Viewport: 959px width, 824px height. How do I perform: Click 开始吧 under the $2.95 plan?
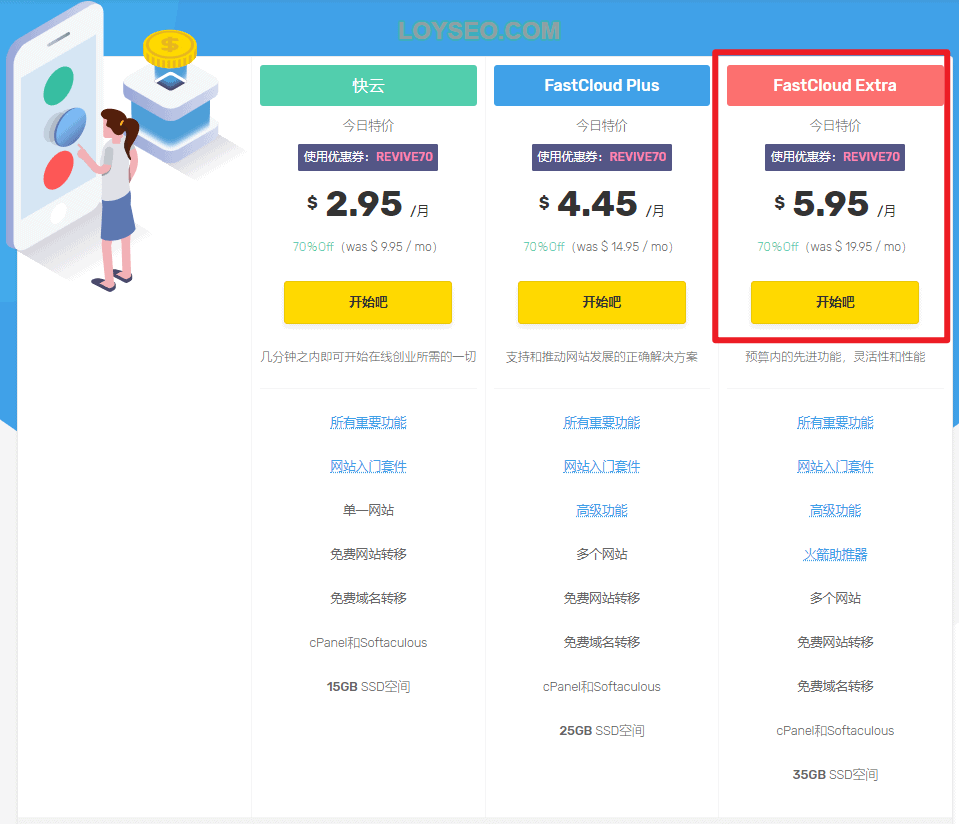point(368,302)
